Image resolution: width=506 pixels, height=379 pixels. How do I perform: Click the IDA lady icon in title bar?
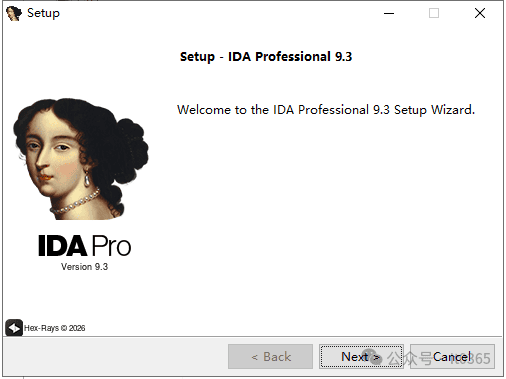tap(14, 13)
